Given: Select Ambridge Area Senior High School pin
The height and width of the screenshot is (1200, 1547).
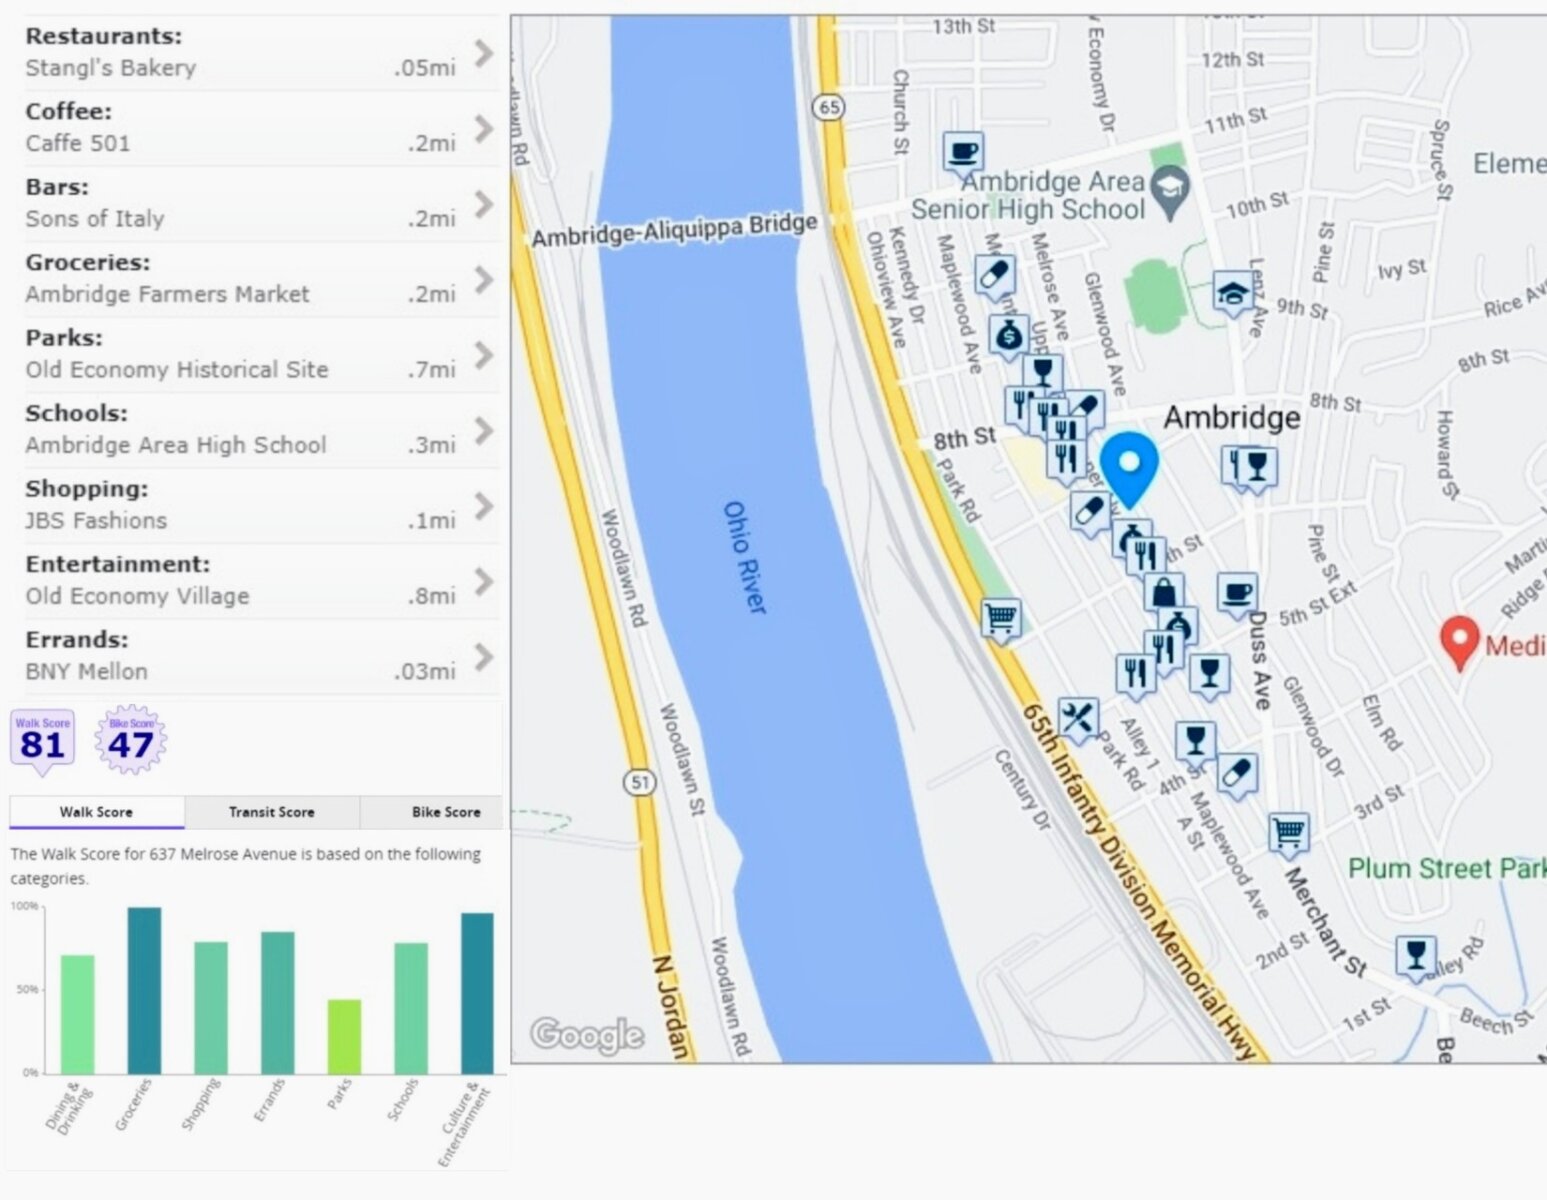Looking at the screenshot, I should pos(1170,191).
